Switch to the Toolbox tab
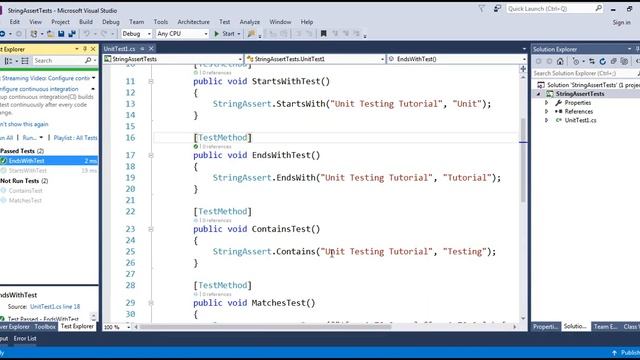The width and height of the screenshot is (640, 360). coord(45,327)
